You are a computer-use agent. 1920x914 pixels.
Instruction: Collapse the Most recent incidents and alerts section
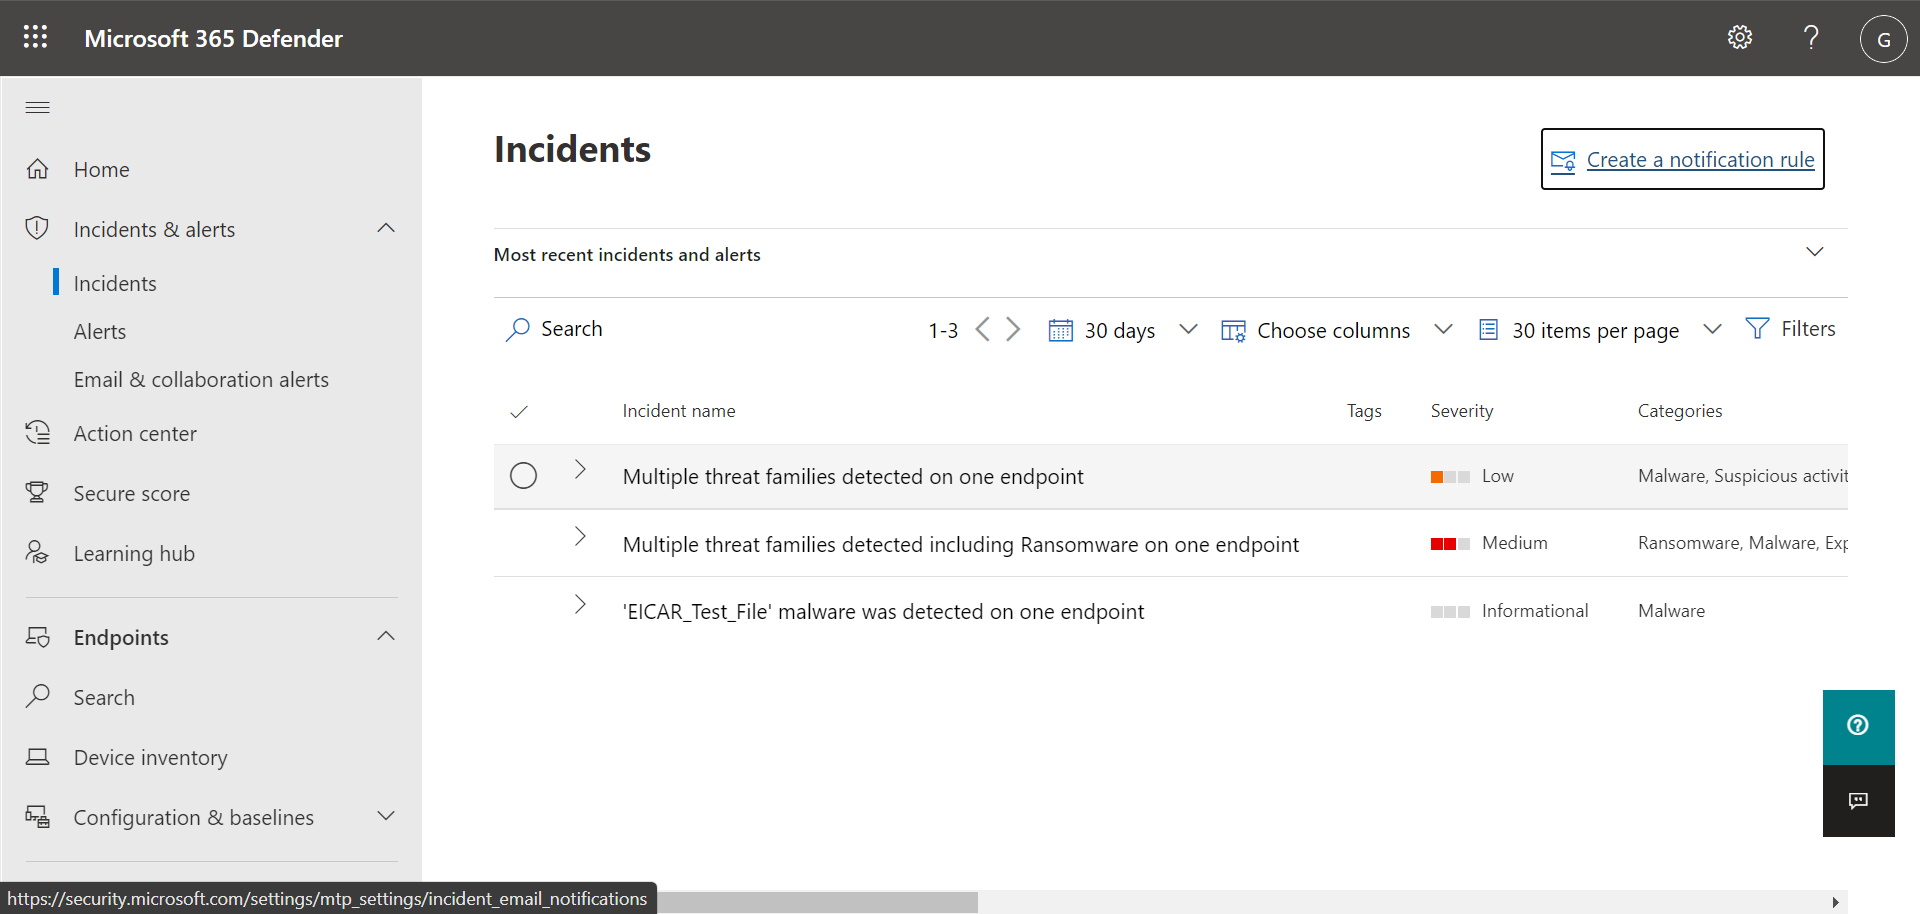tap(1814, 252)
